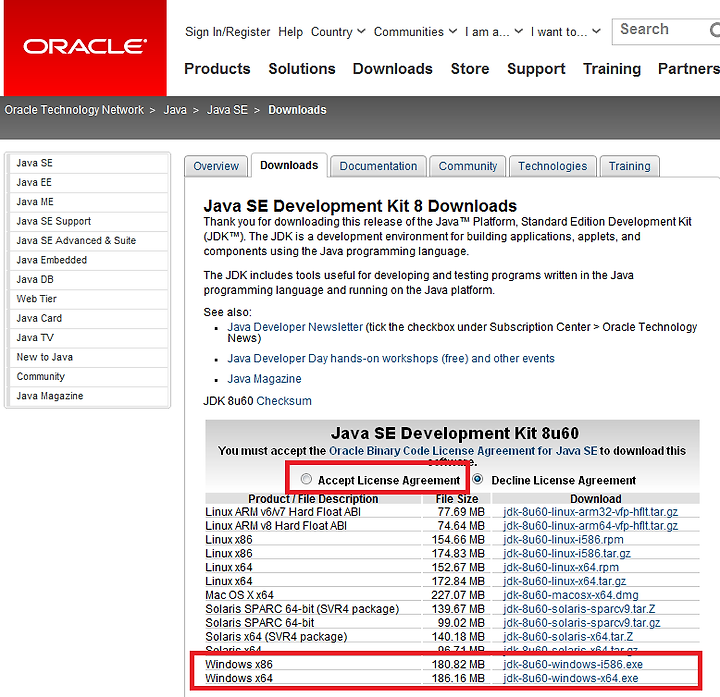
Task: Select Java DB in sidebar
Action: 88,279
